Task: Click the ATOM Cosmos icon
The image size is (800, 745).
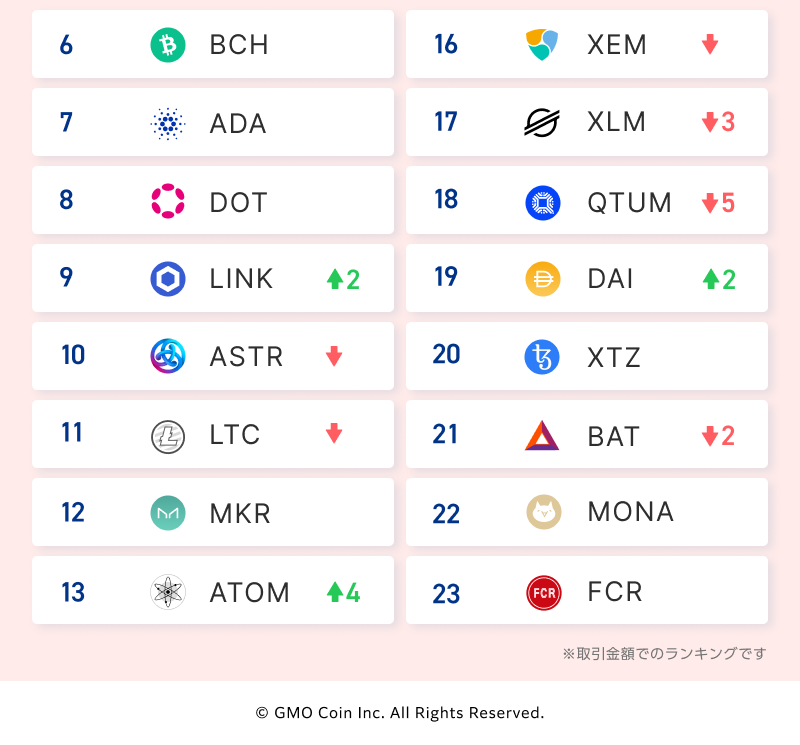Action: tap(168, 592)
